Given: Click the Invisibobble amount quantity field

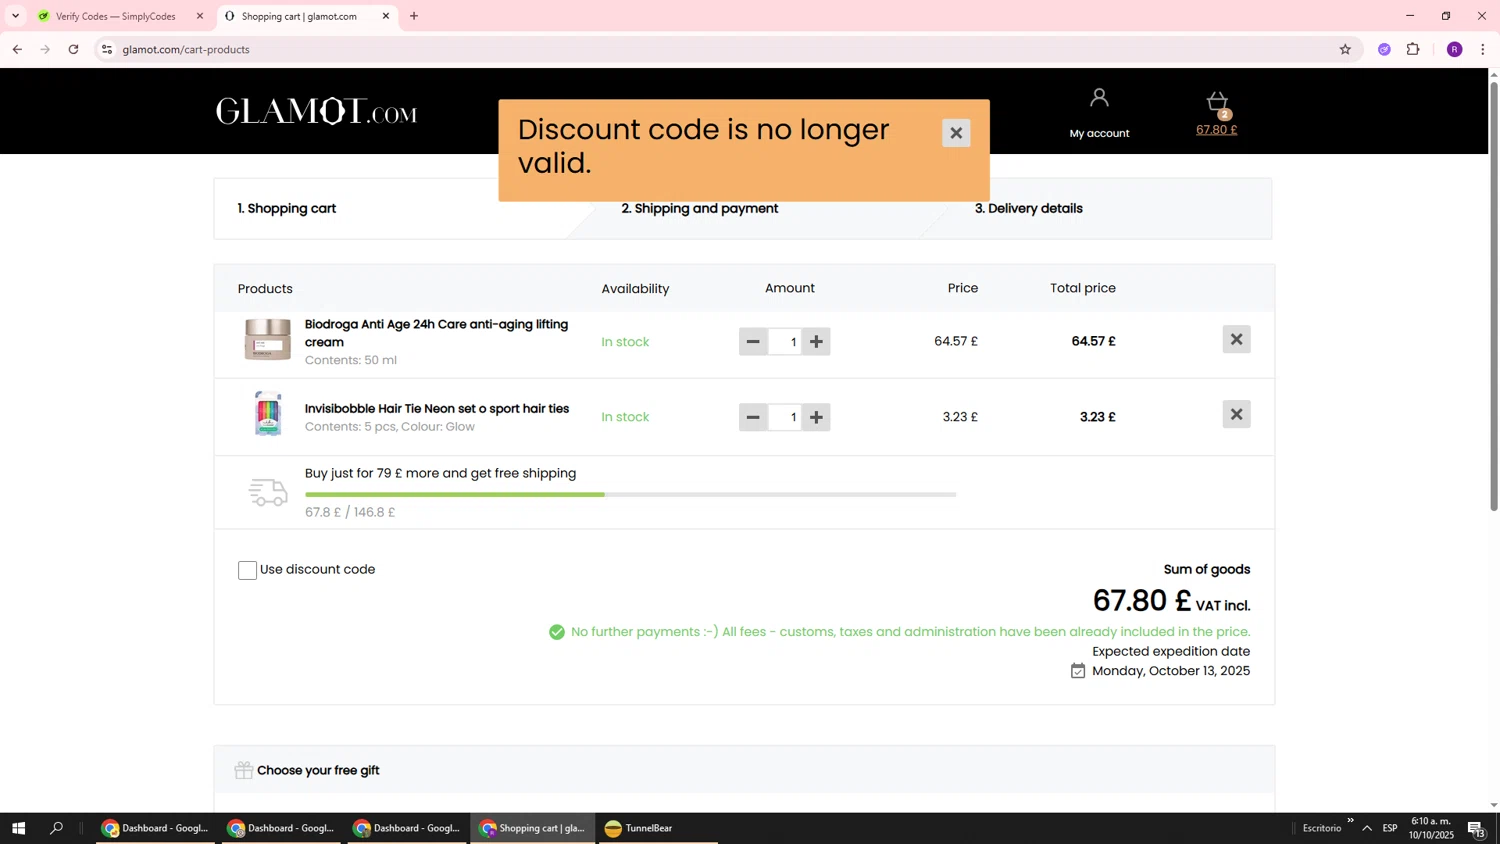Looking at the screenshot, I should pyautogui.click(x=785, y=417).
